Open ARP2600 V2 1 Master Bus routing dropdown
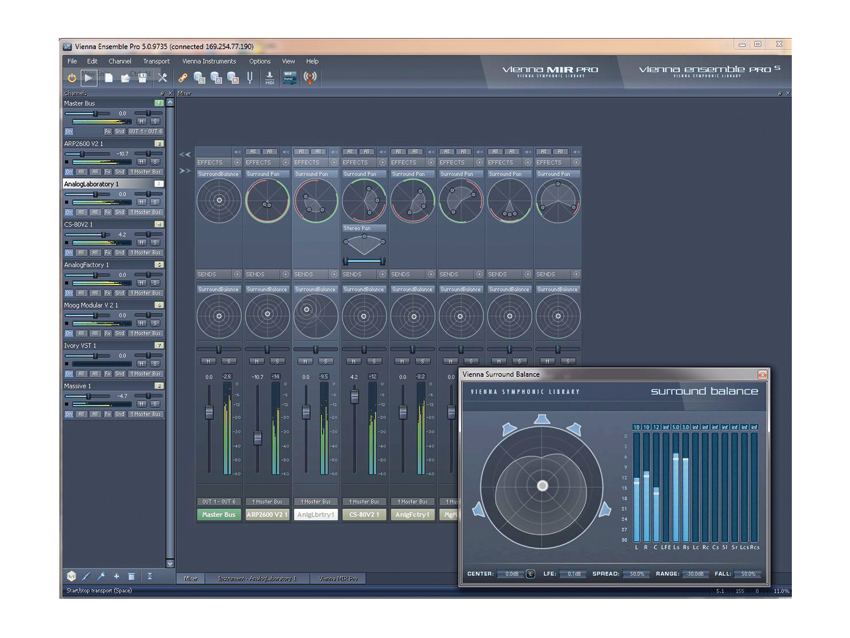 [145, 172]
